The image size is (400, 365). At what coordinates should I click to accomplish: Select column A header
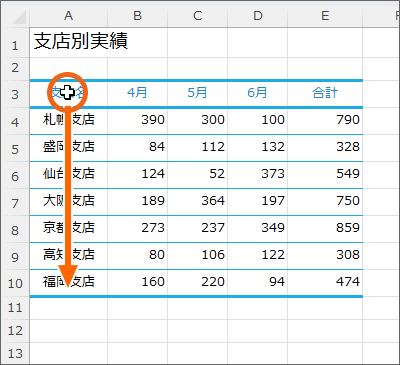(x=68, y=15)
